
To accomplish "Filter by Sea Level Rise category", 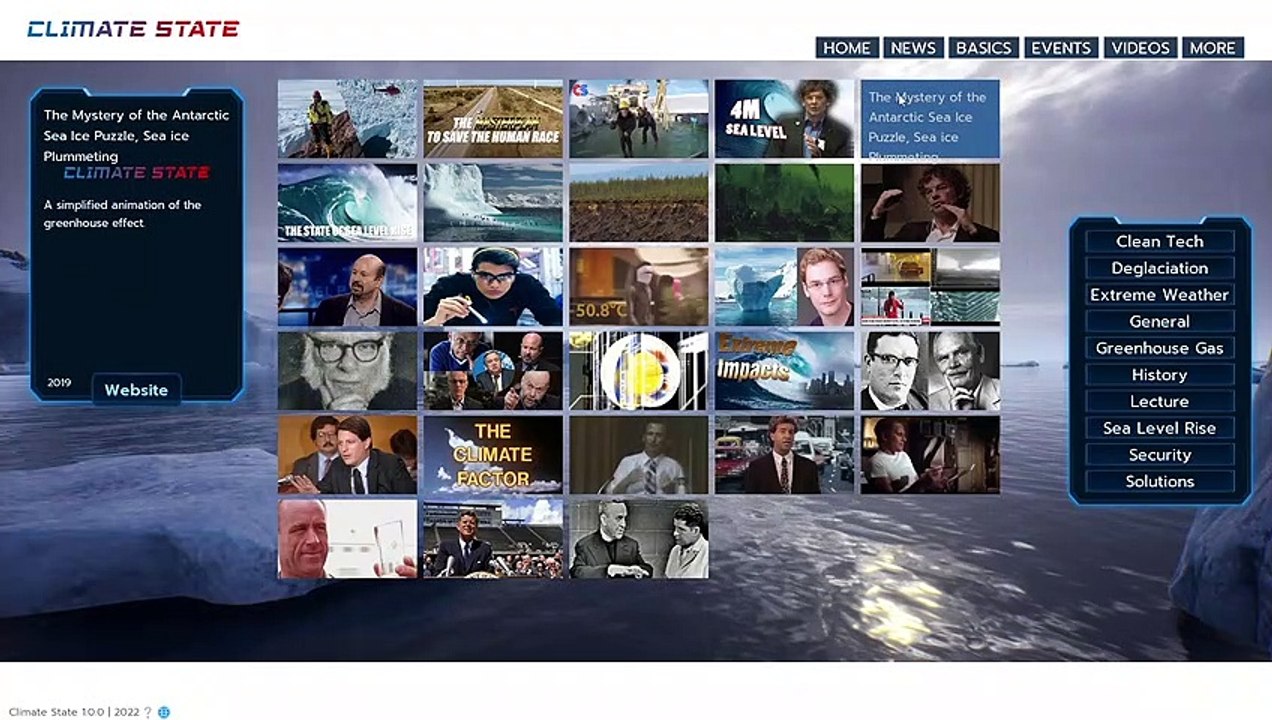I will [x=1160, y=428].
